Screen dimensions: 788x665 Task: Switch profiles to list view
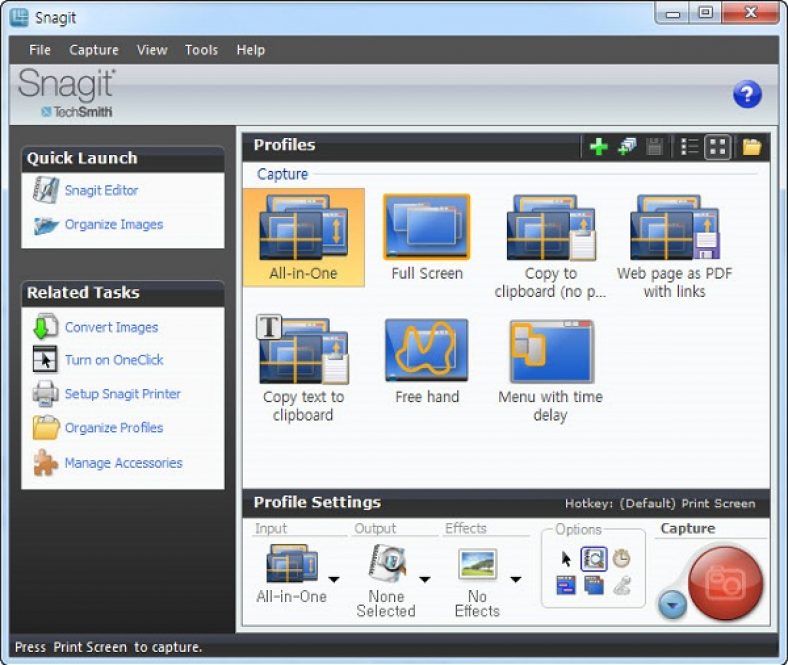[x=689, y=147]
